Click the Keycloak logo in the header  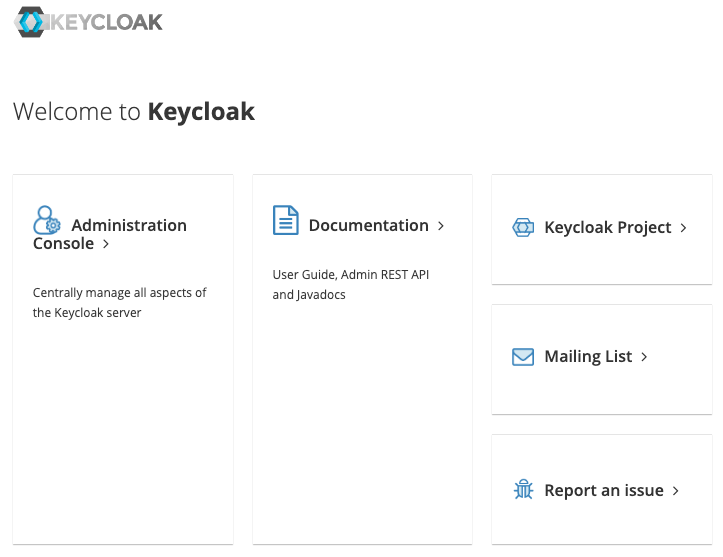coord(88,22)
